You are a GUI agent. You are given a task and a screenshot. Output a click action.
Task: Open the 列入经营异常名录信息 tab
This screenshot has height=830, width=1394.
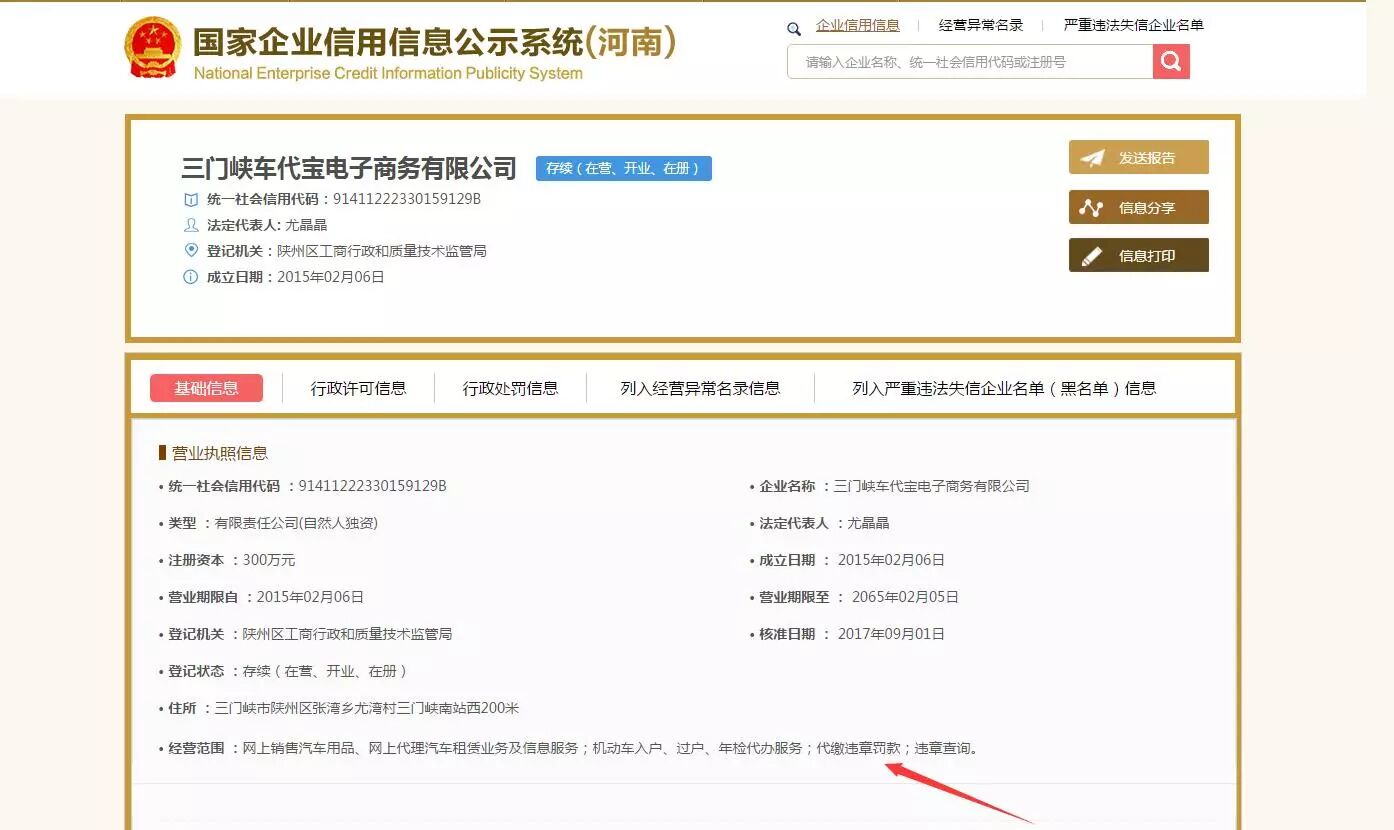700,388
